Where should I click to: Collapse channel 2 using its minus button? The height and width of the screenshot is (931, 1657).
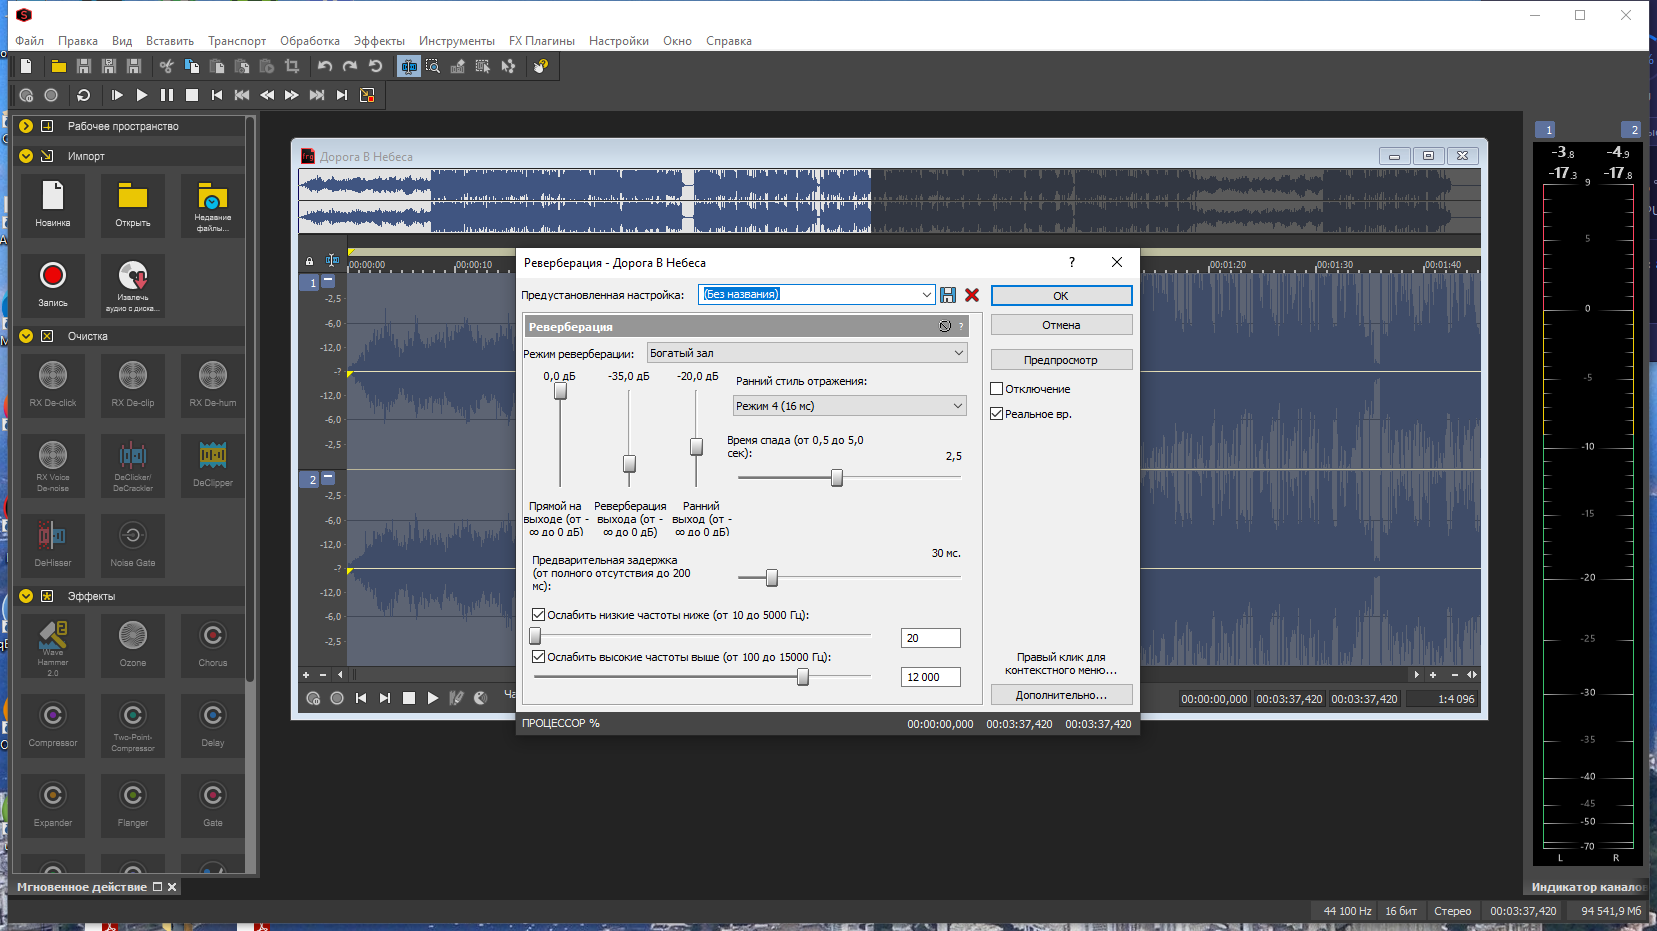328,479
